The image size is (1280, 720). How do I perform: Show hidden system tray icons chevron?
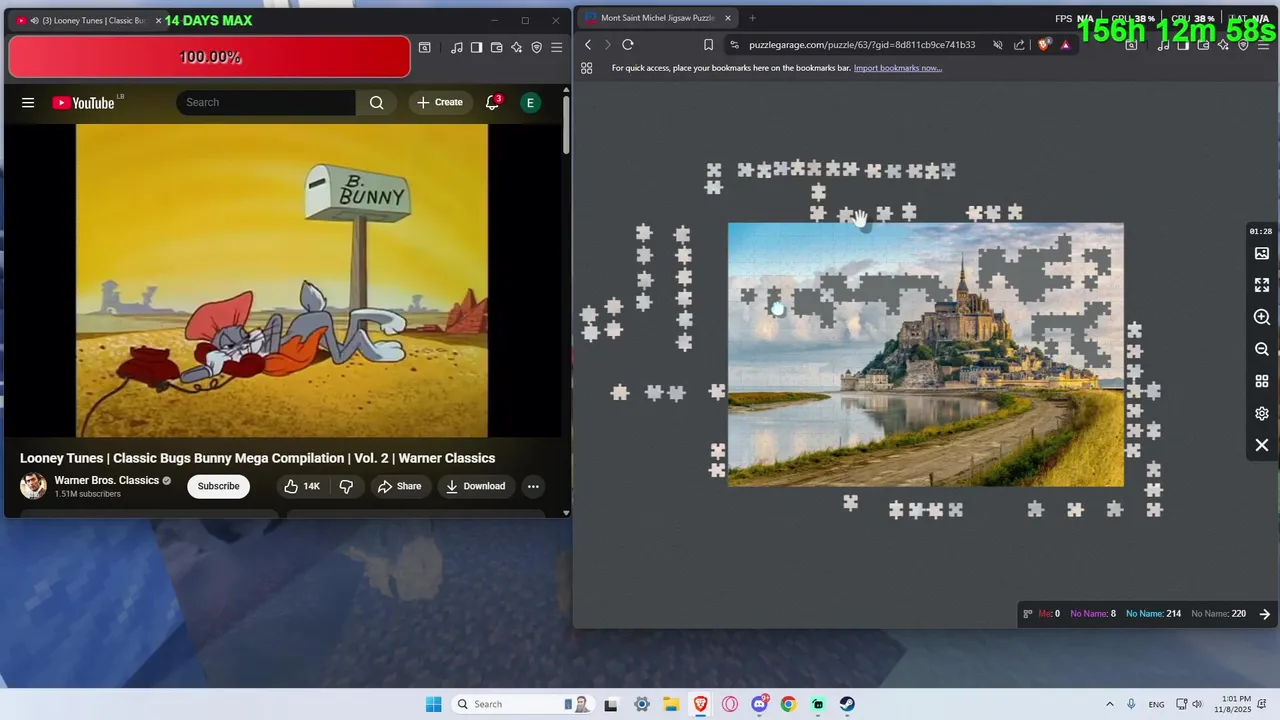click(x=1109, y=704)
